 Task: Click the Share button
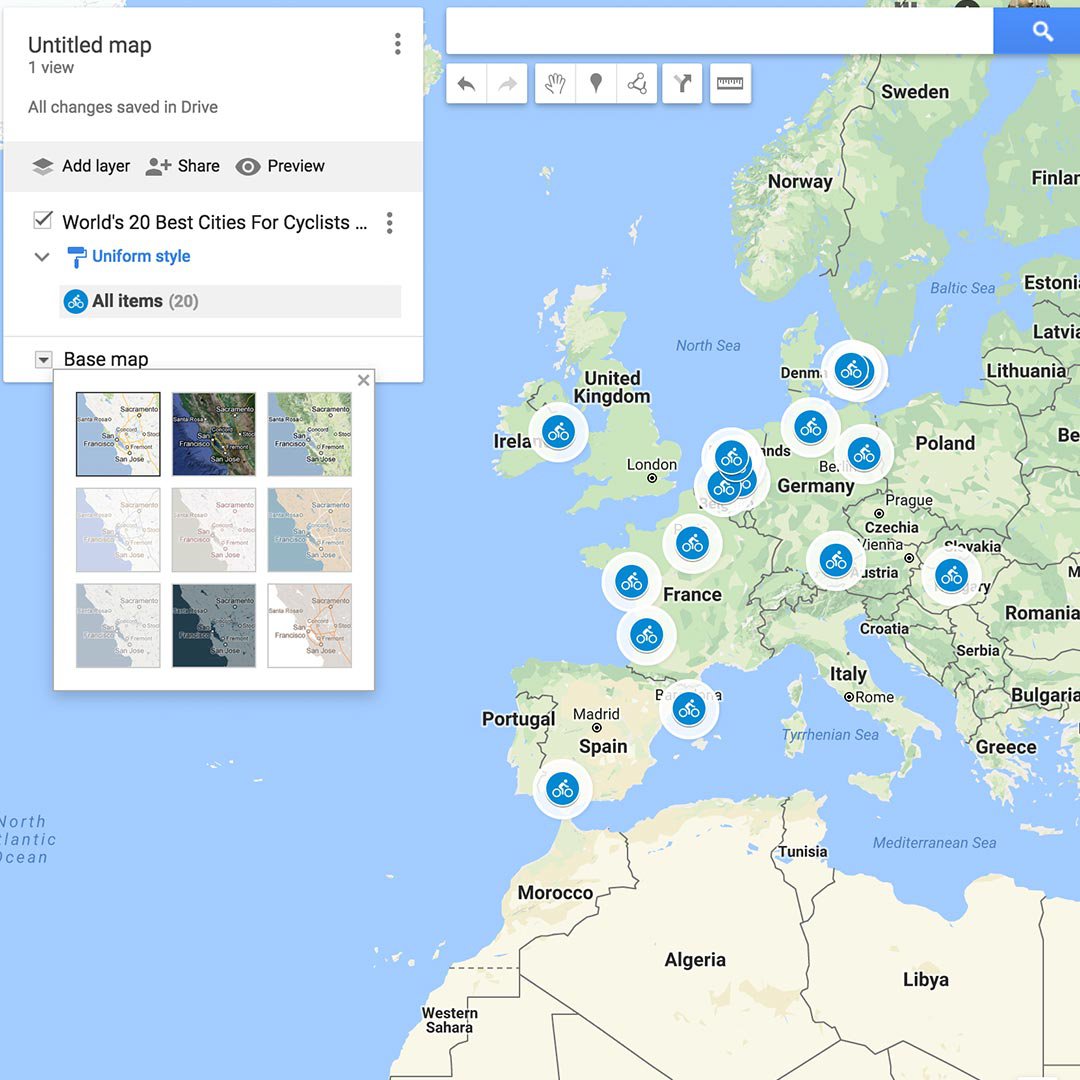(x=183, y=166)
